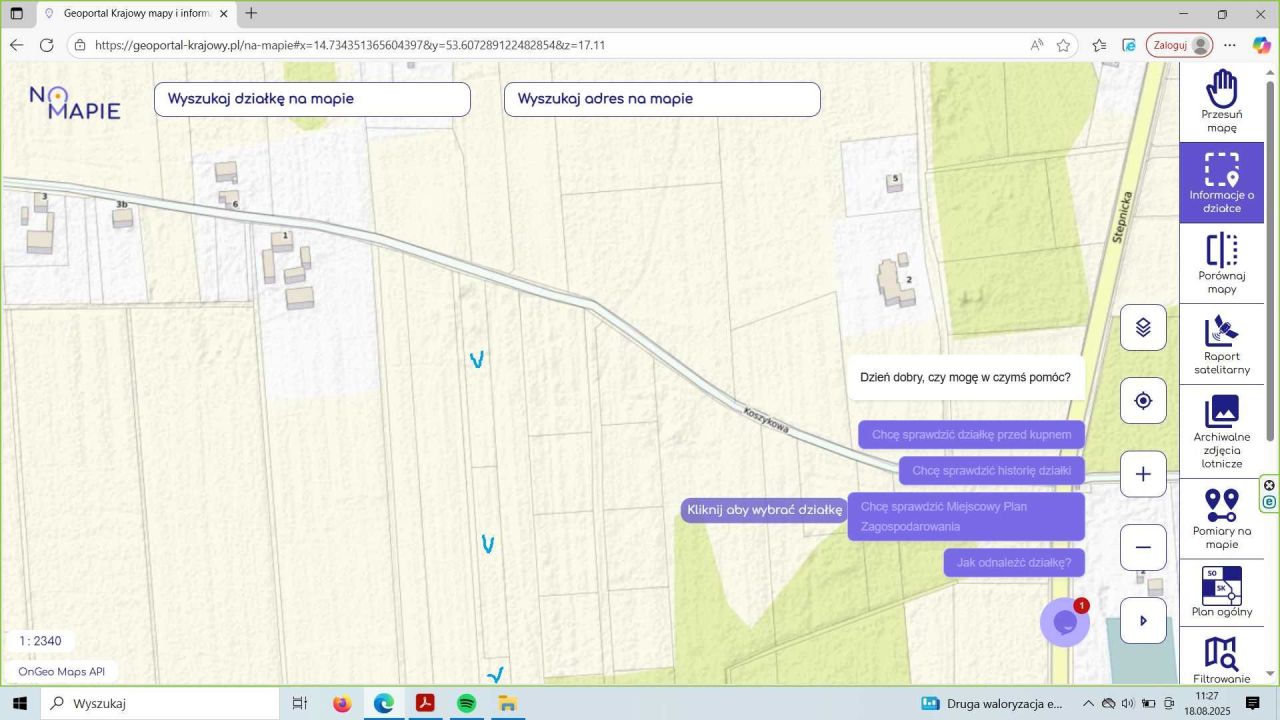Activate the Informacje o działce tool
Image resolution: width=1280 pixels, height=720 pixels.
point(1221,182)
